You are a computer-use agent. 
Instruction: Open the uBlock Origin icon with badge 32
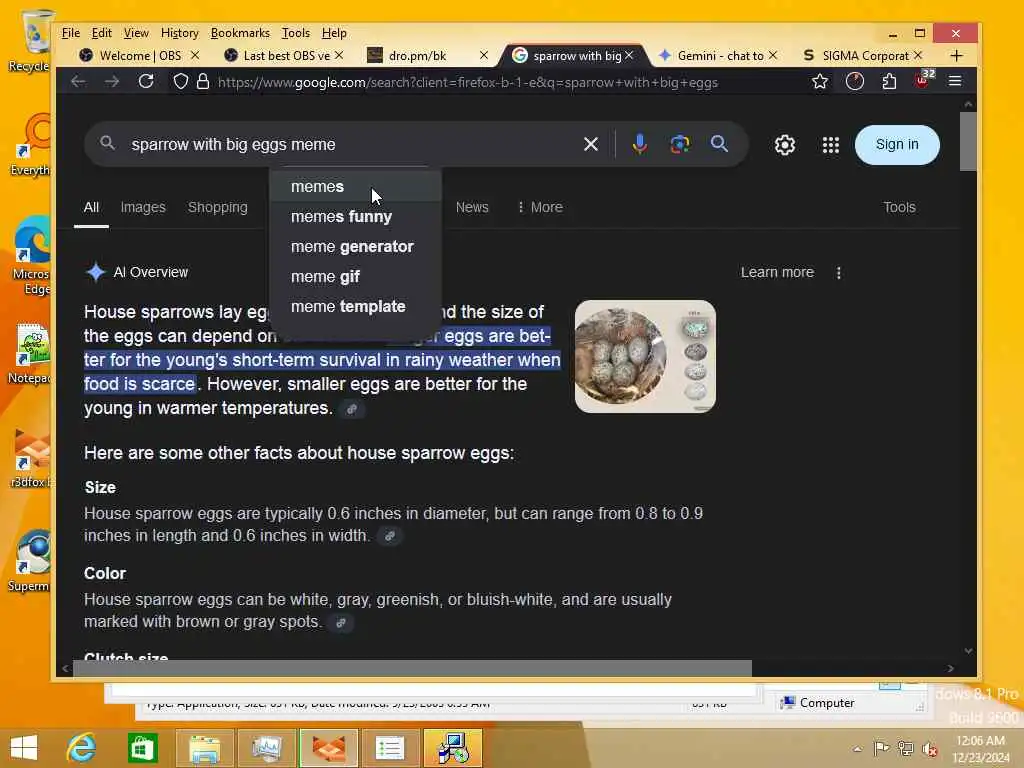(x=923, y=80)
